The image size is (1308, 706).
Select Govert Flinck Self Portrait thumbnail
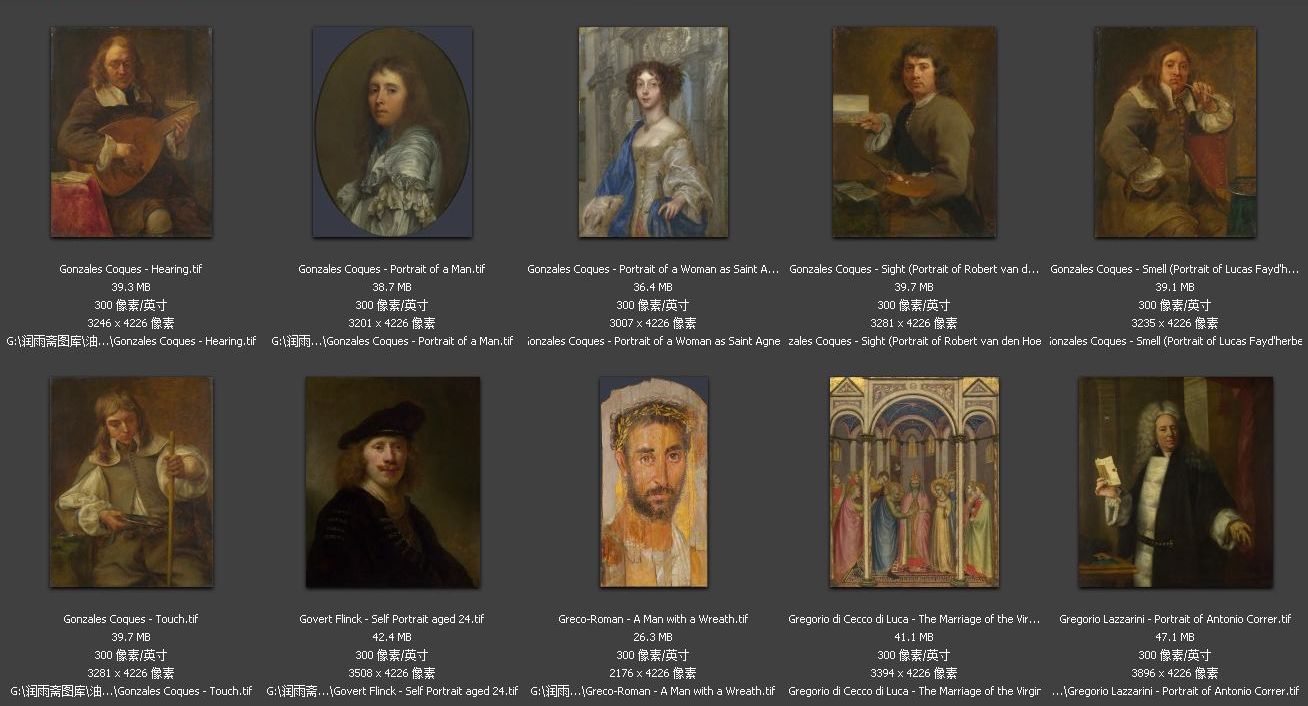pos(392,482)
